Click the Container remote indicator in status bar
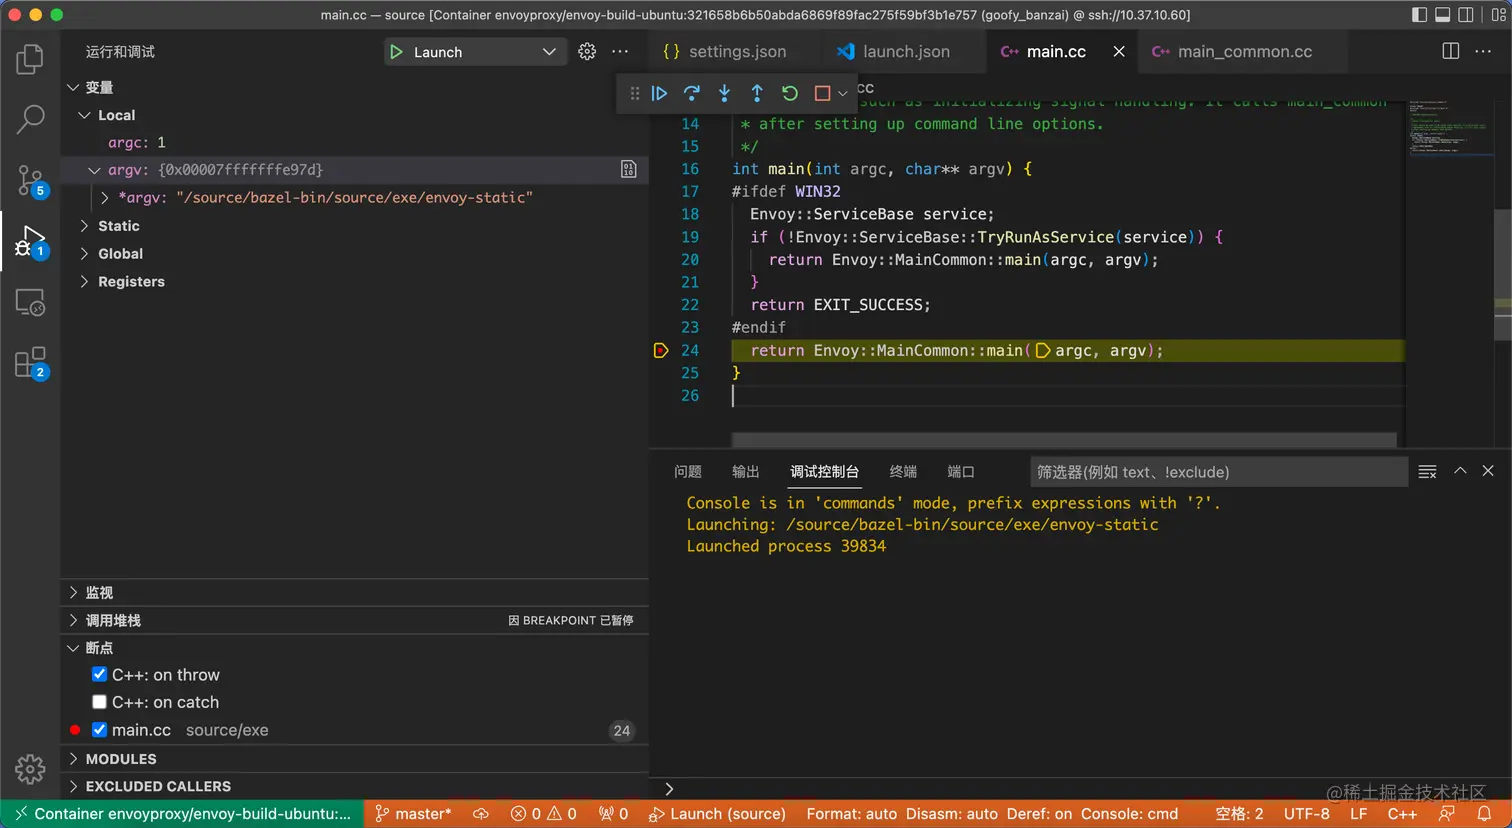This screenshot has height=828, width=1512. tap(182, 814)
